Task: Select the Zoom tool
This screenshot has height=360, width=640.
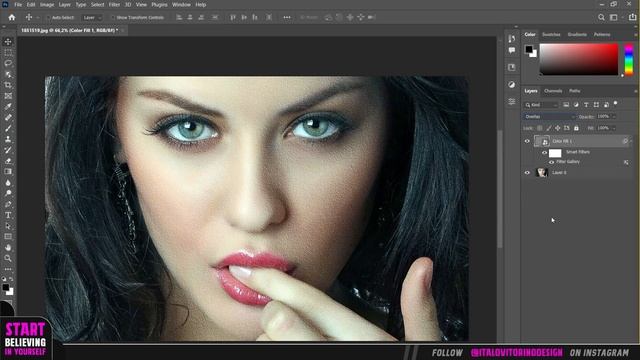Action: coord(8,258)
